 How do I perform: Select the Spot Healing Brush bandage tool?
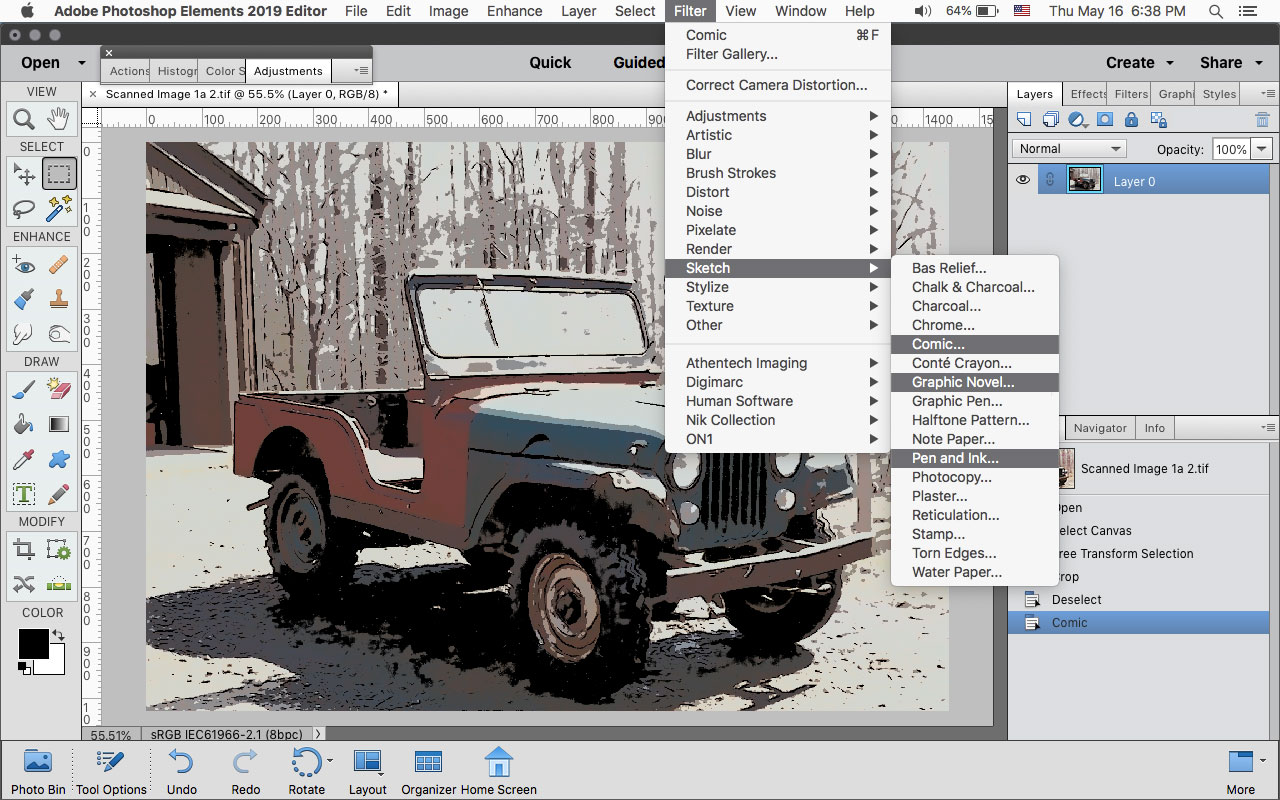pos(59,265)
